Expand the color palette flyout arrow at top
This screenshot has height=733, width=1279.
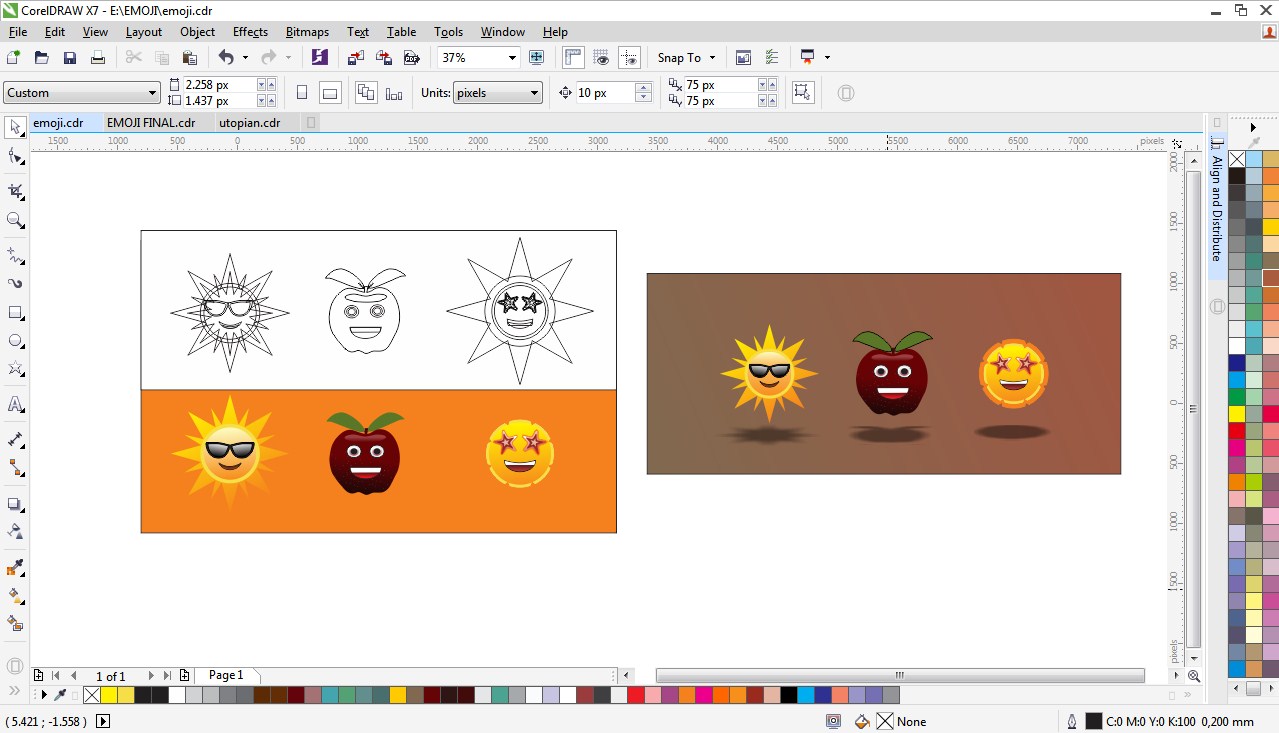click(x=1253, y=128)
